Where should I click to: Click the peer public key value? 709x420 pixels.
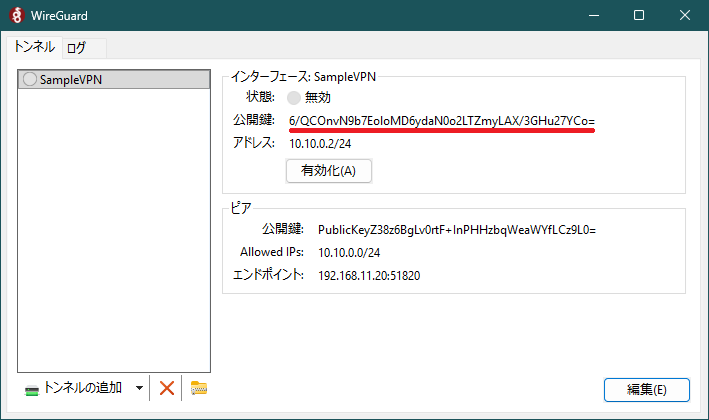[x=456, y=229]
